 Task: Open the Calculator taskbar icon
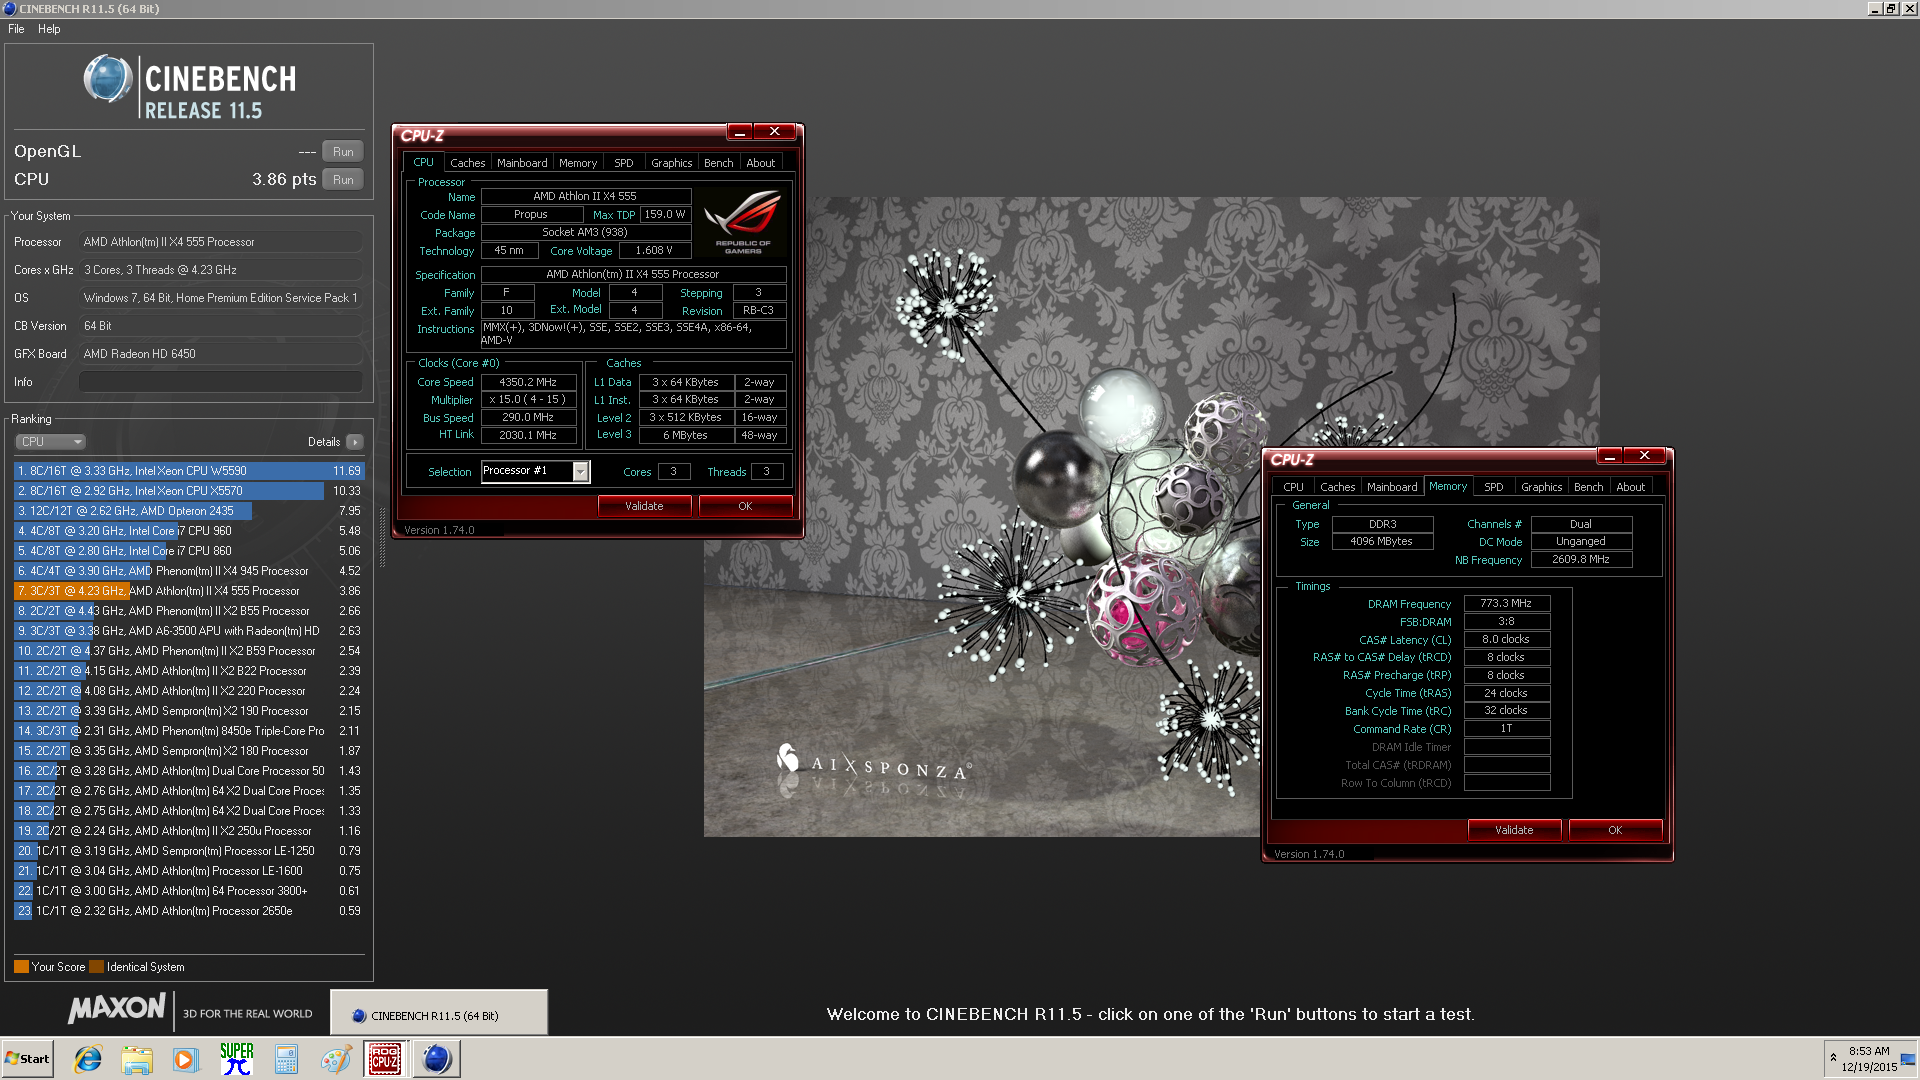286,1059
